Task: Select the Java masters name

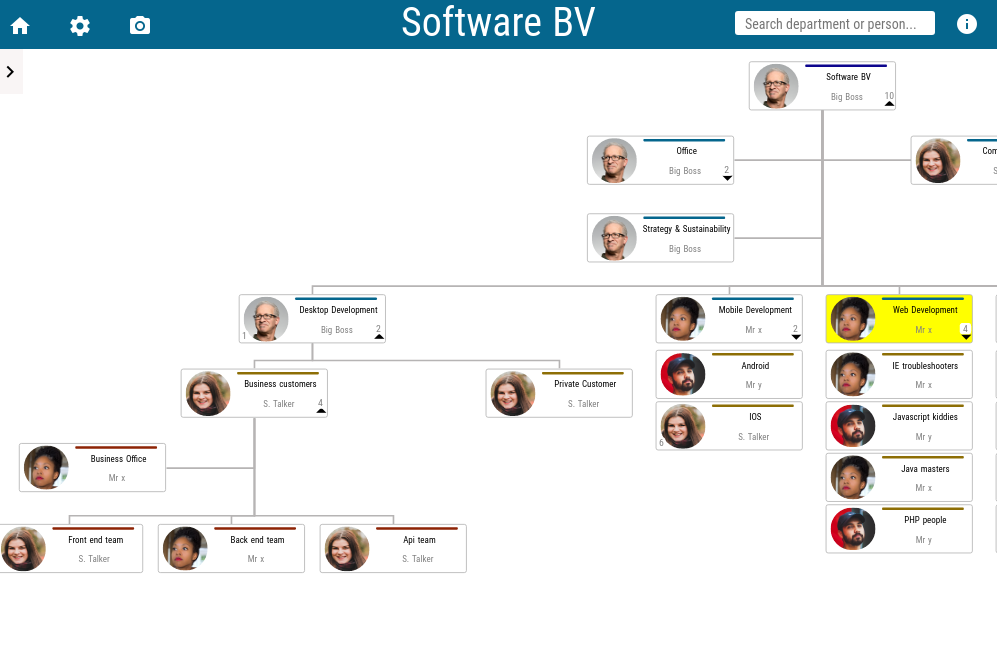Action: [925, 469]
